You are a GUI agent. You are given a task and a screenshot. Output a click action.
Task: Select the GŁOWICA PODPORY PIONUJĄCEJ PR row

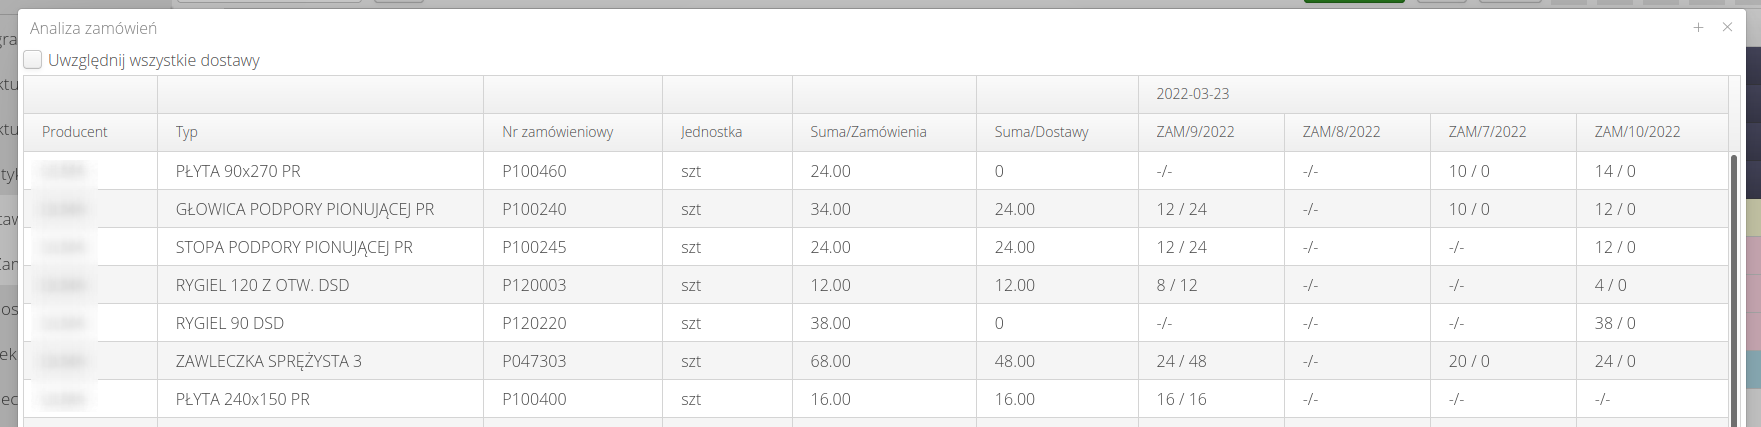[305, 209]
